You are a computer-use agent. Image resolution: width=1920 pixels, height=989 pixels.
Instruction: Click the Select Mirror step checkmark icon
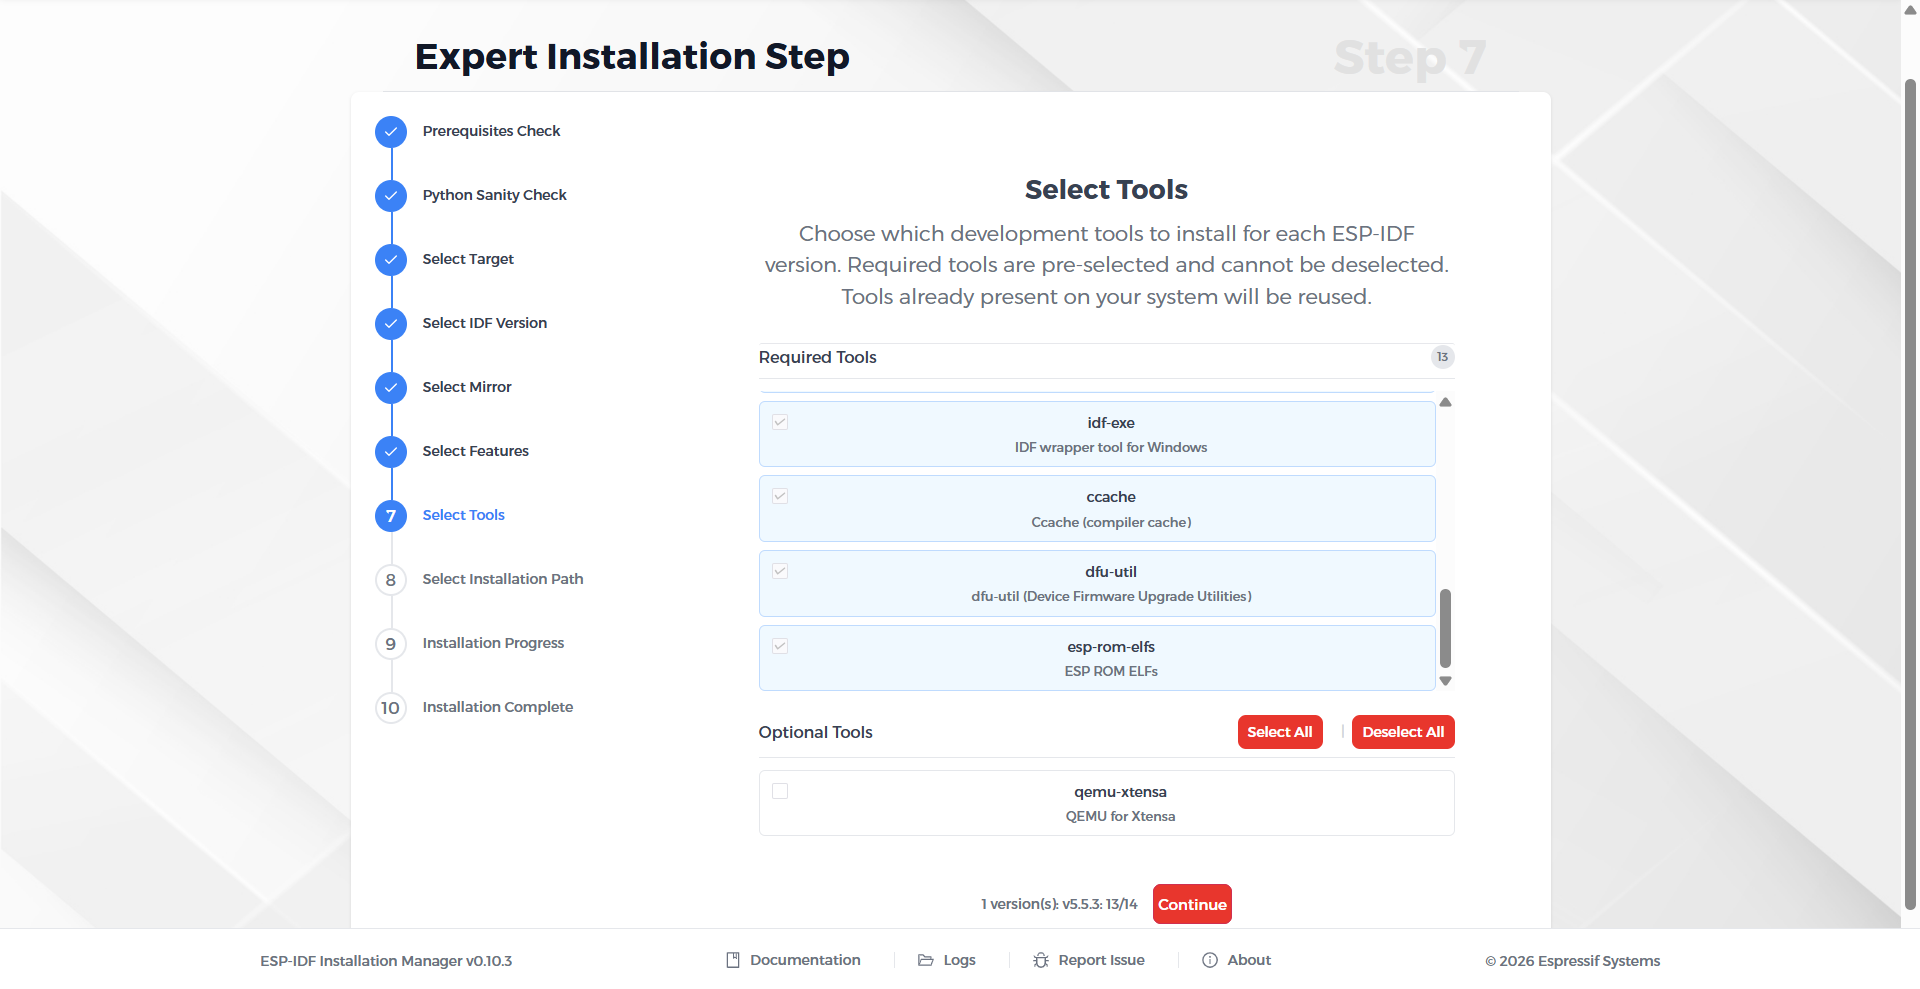point(391,387)
